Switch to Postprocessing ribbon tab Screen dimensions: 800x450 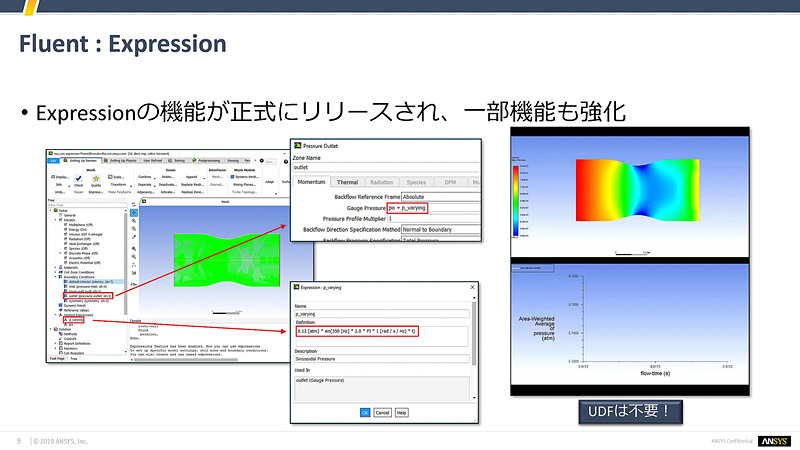[x=207, y=161]
